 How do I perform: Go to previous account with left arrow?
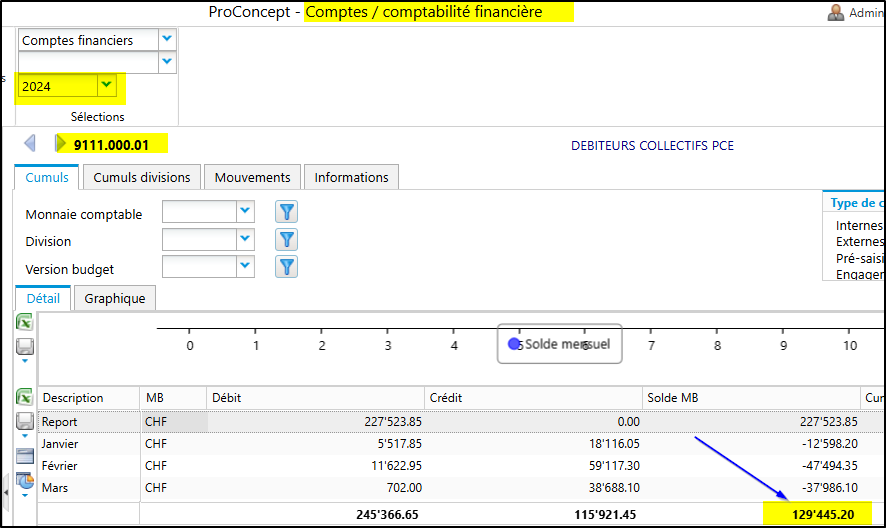(30, 144)
